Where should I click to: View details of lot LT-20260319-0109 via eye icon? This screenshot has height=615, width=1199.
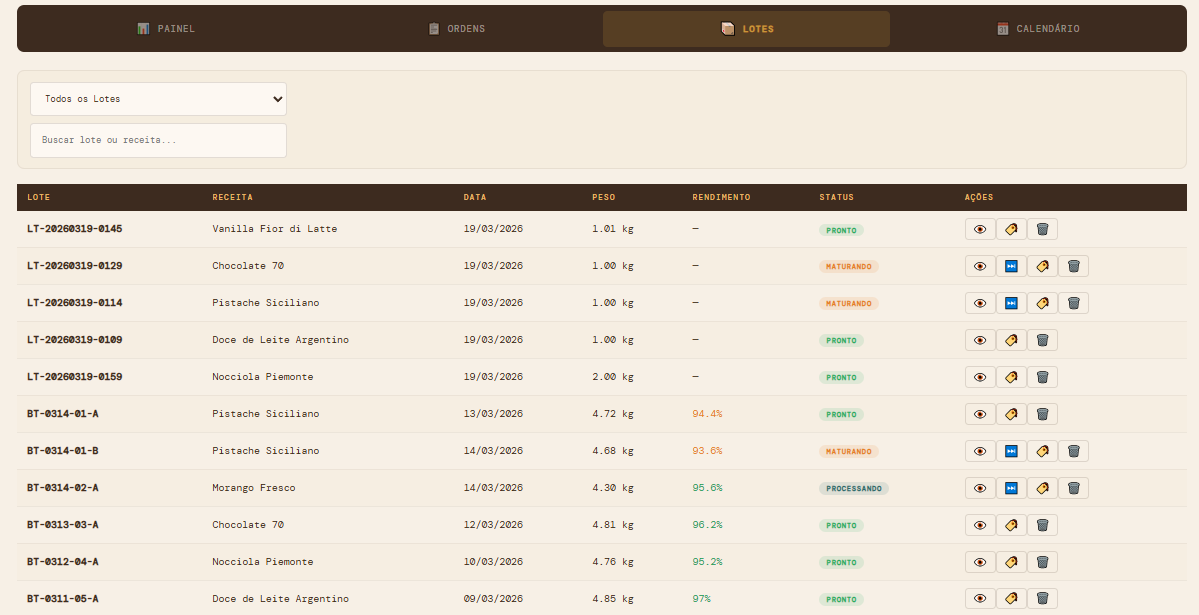click(x=980, y=340)
